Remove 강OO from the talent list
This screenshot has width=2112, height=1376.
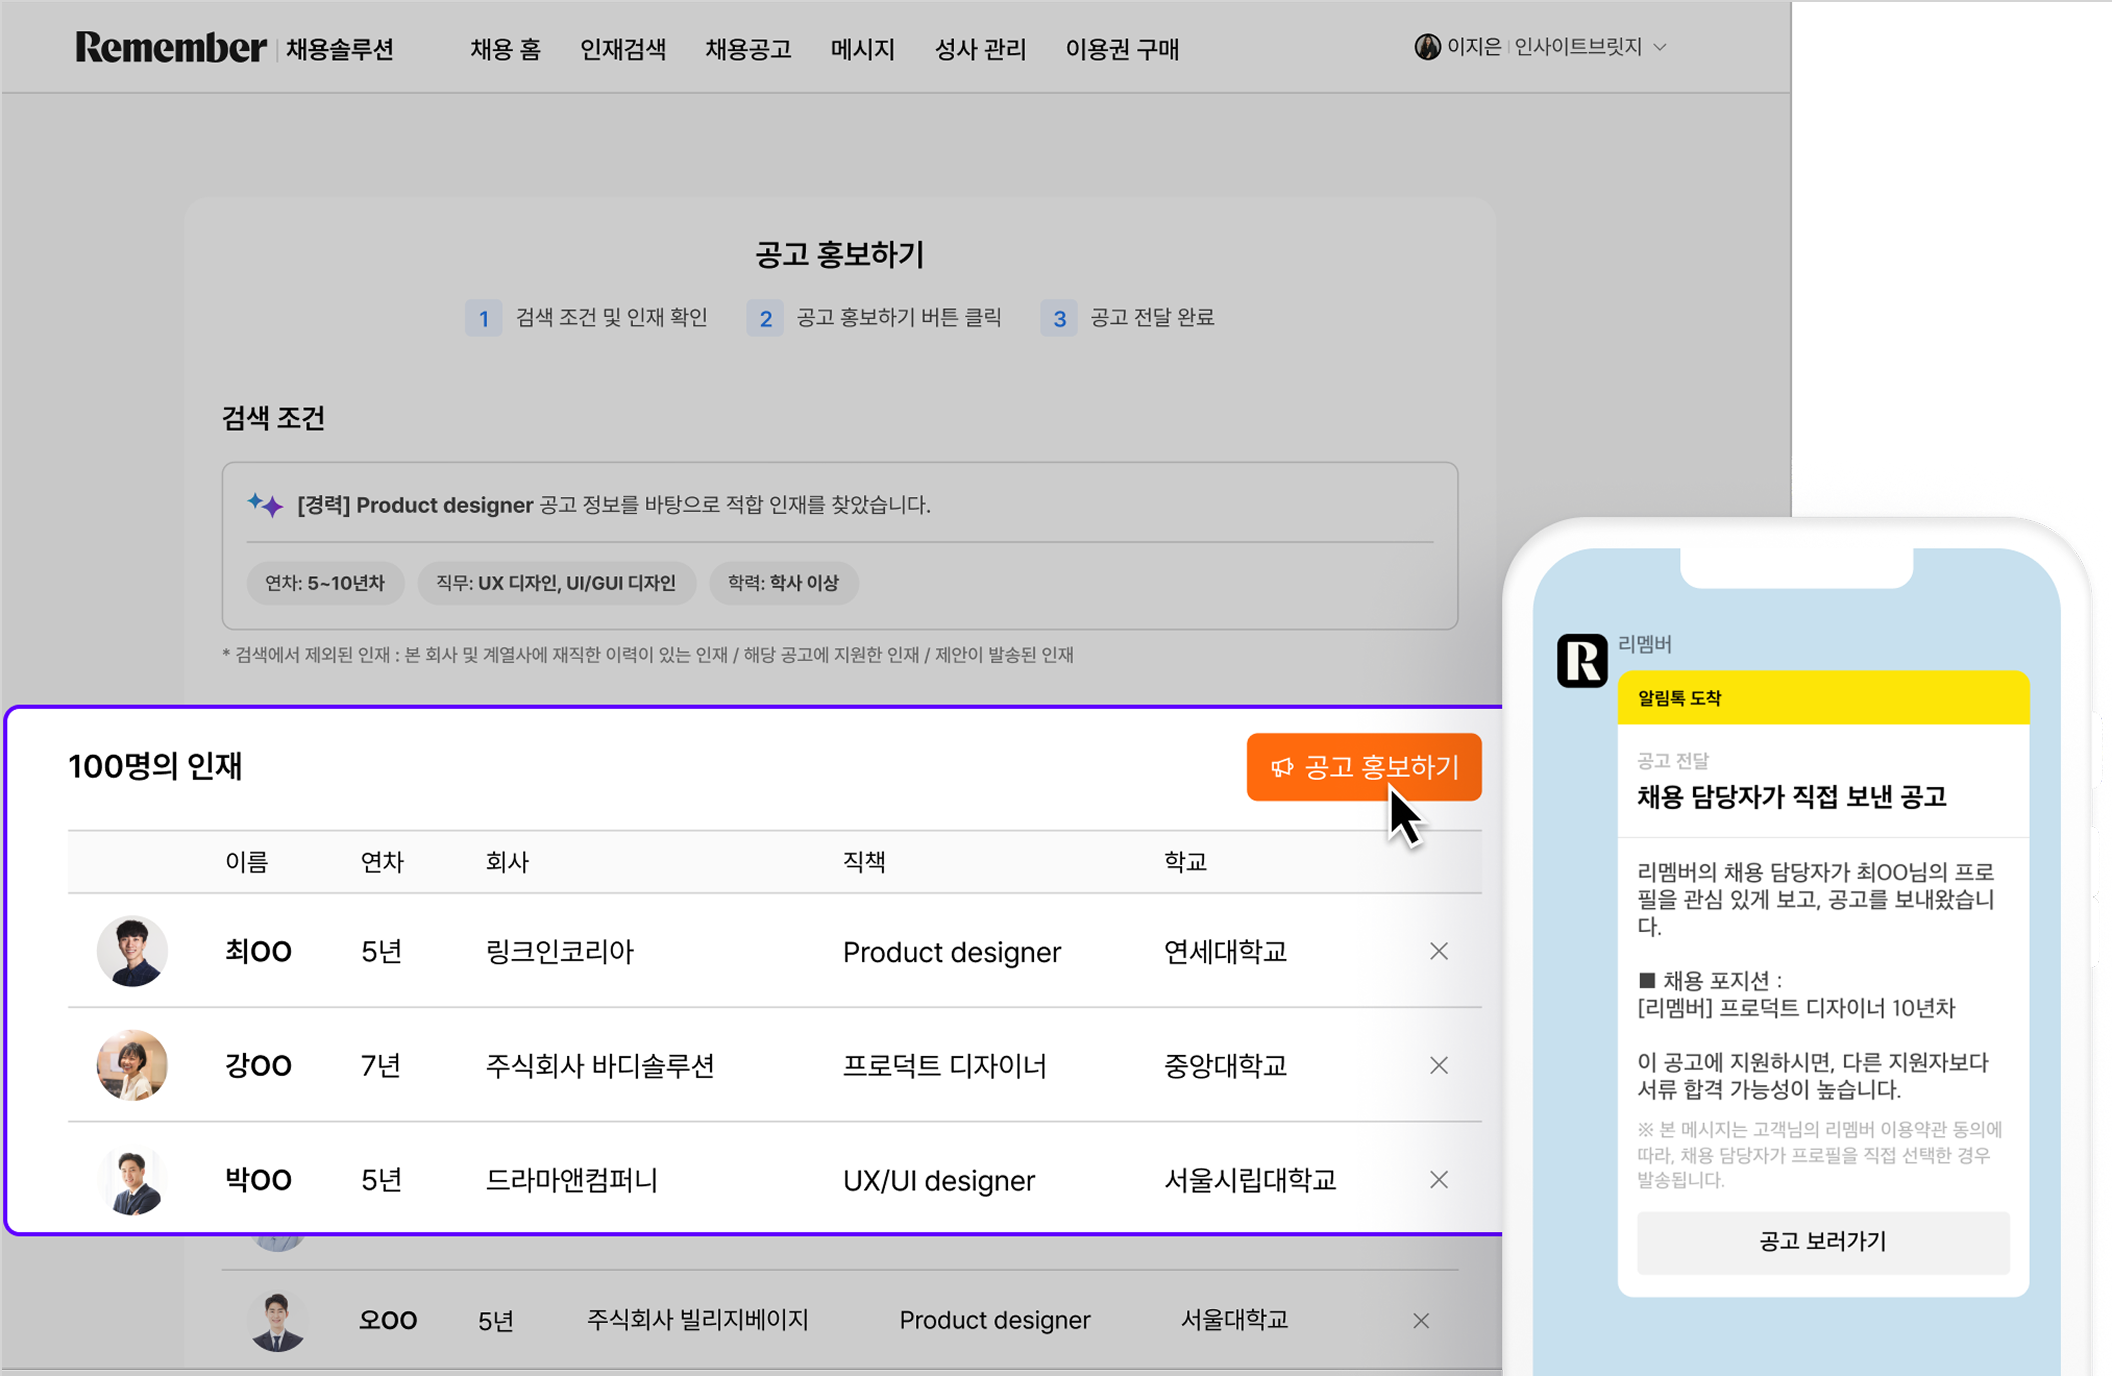click(x=1439, y=1065)
